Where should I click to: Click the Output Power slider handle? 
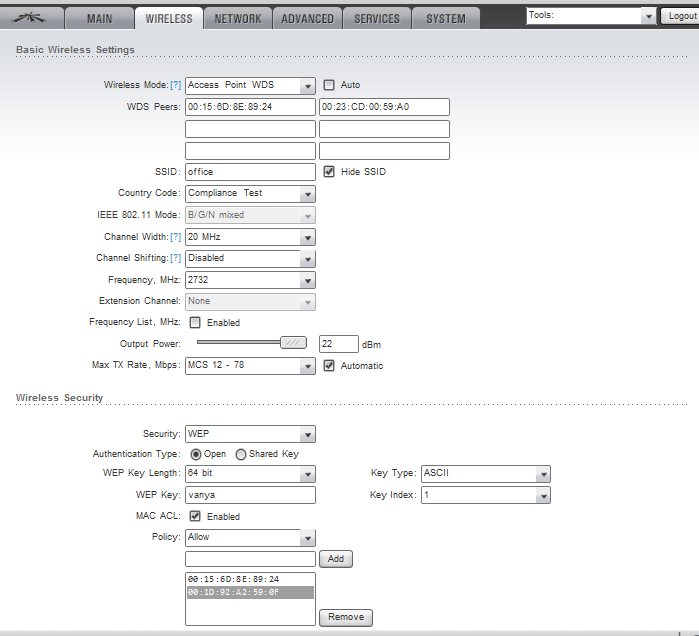[292, 343]
